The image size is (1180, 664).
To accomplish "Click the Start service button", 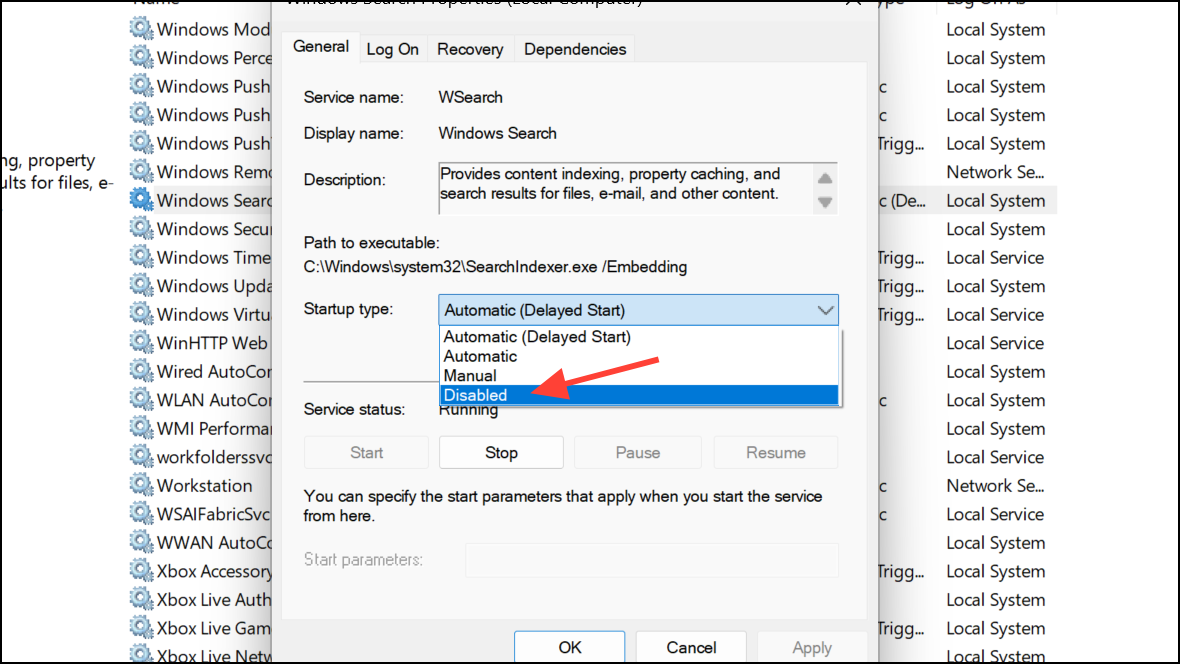I will [366, 452].
